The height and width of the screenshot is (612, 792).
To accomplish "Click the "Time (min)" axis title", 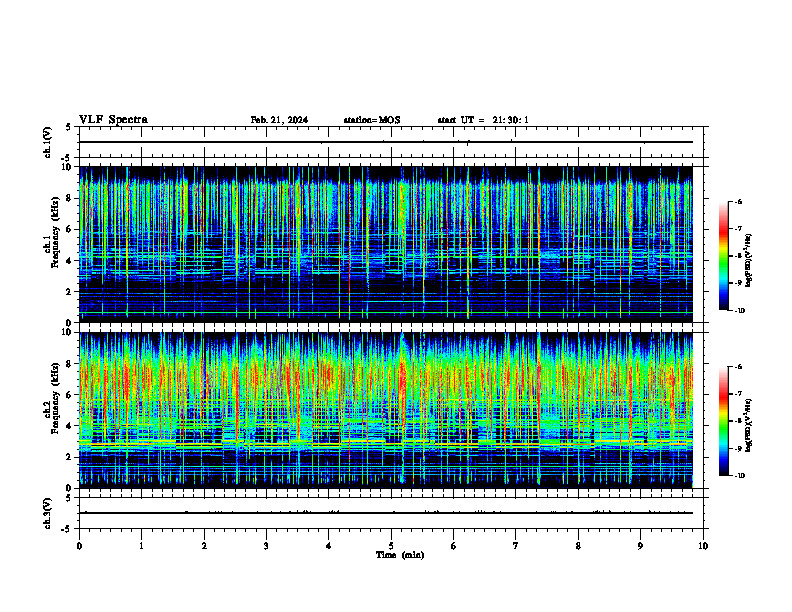I will [x=400, y=555].
